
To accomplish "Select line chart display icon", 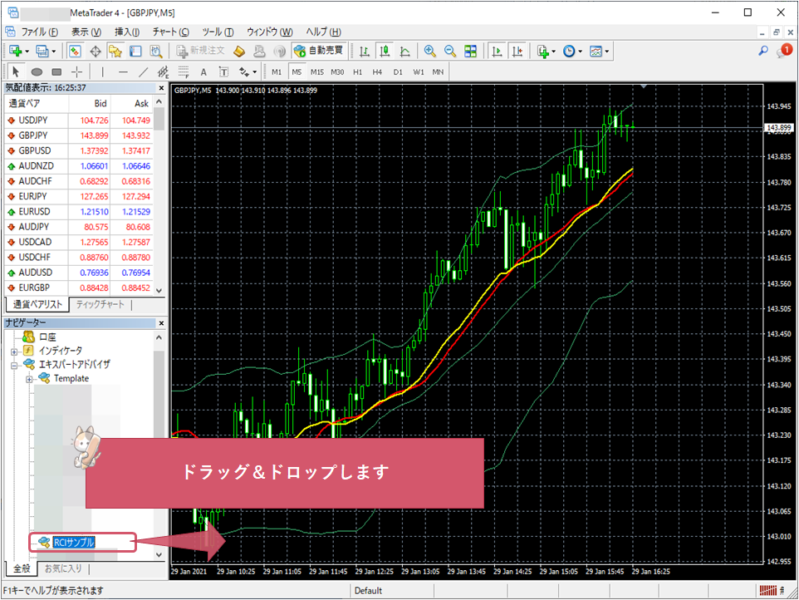I will pyautogui.click(x=405, y=51).
